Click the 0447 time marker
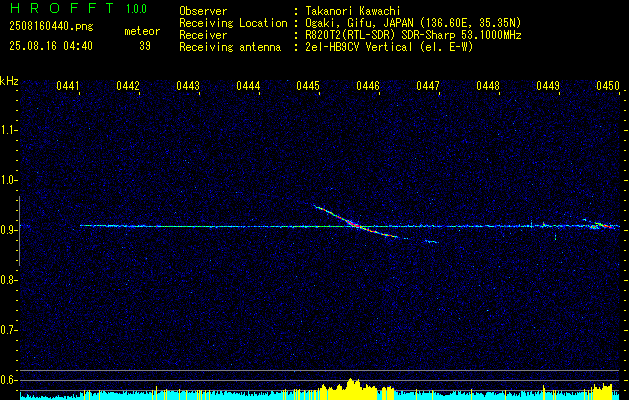 (428, 86)
